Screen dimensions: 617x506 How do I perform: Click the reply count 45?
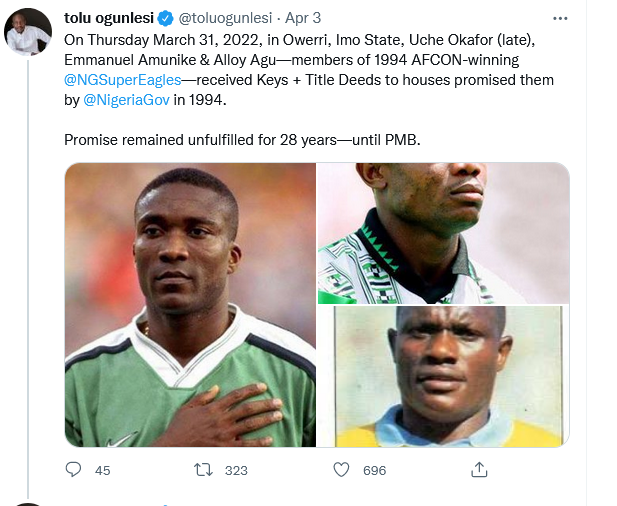click(102, 470)
